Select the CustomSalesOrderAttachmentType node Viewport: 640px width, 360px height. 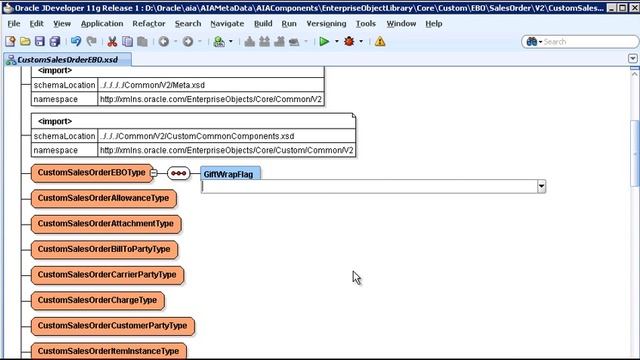pos(106,224)
